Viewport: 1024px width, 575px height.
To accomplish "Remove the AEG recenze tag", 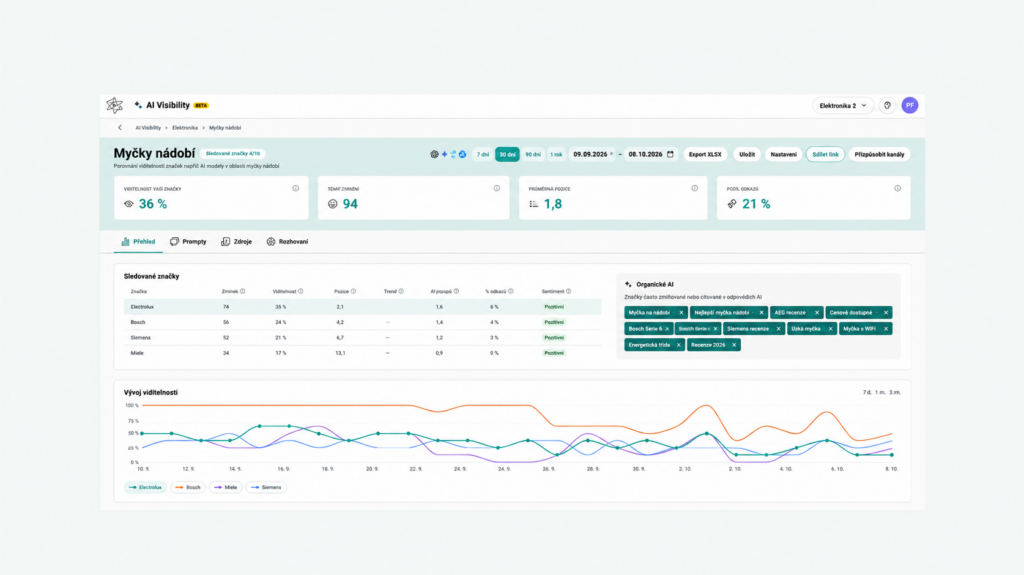I will (817, 313).
